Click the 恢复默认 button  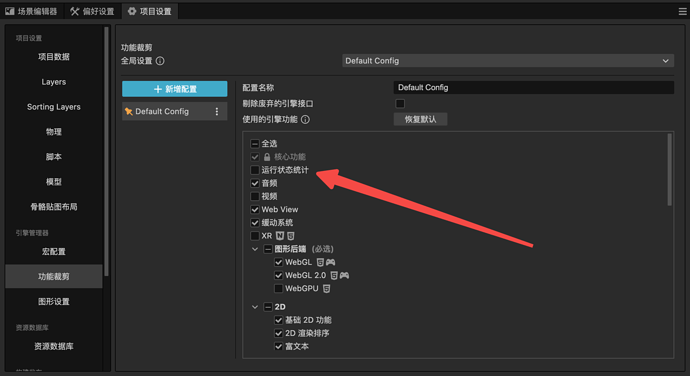[x=420, y=119]
